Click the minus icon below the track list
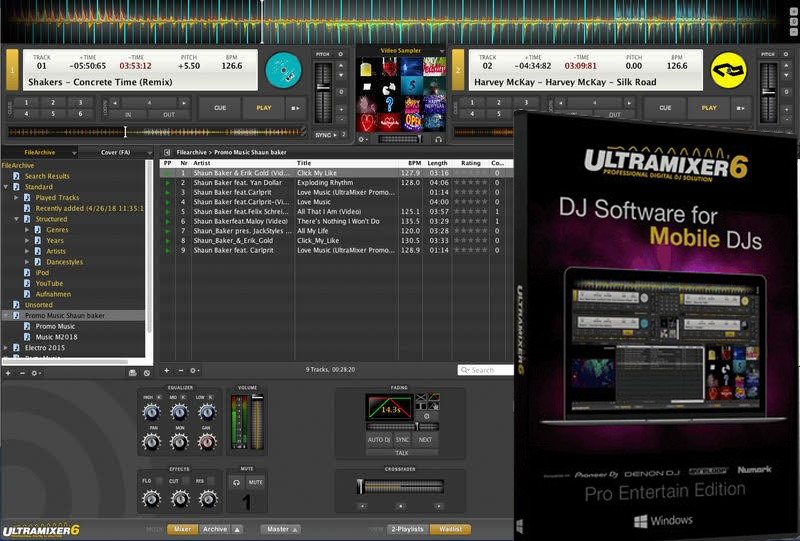This screenshot has height=541, width=800. pyautogui.click(x=181, y=370)
